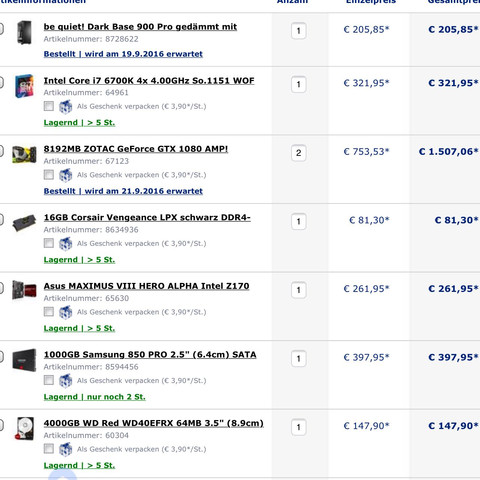Edit quantity field for ZOTAC GeForce GTX 1080
480x480 pixels.
(x=299, y=153)
